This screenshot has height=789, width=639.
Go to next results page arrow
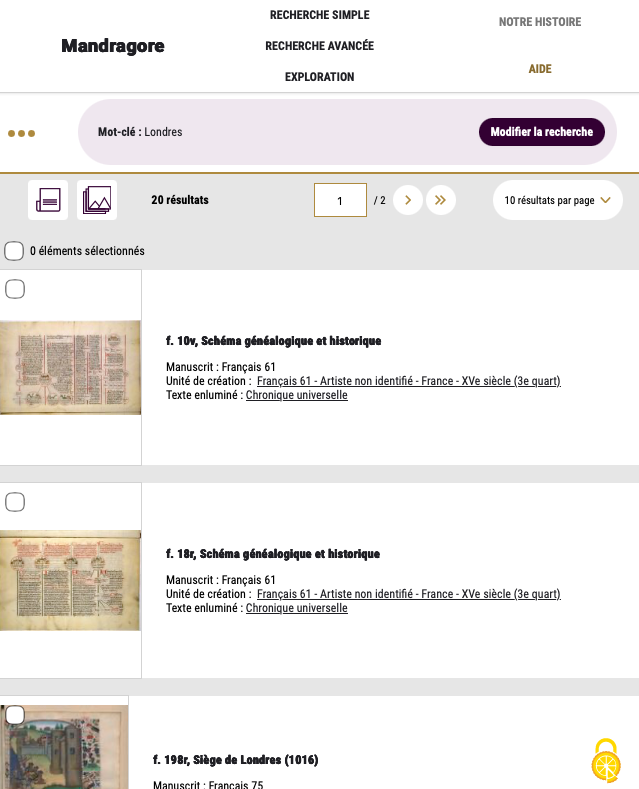point(408,200)
